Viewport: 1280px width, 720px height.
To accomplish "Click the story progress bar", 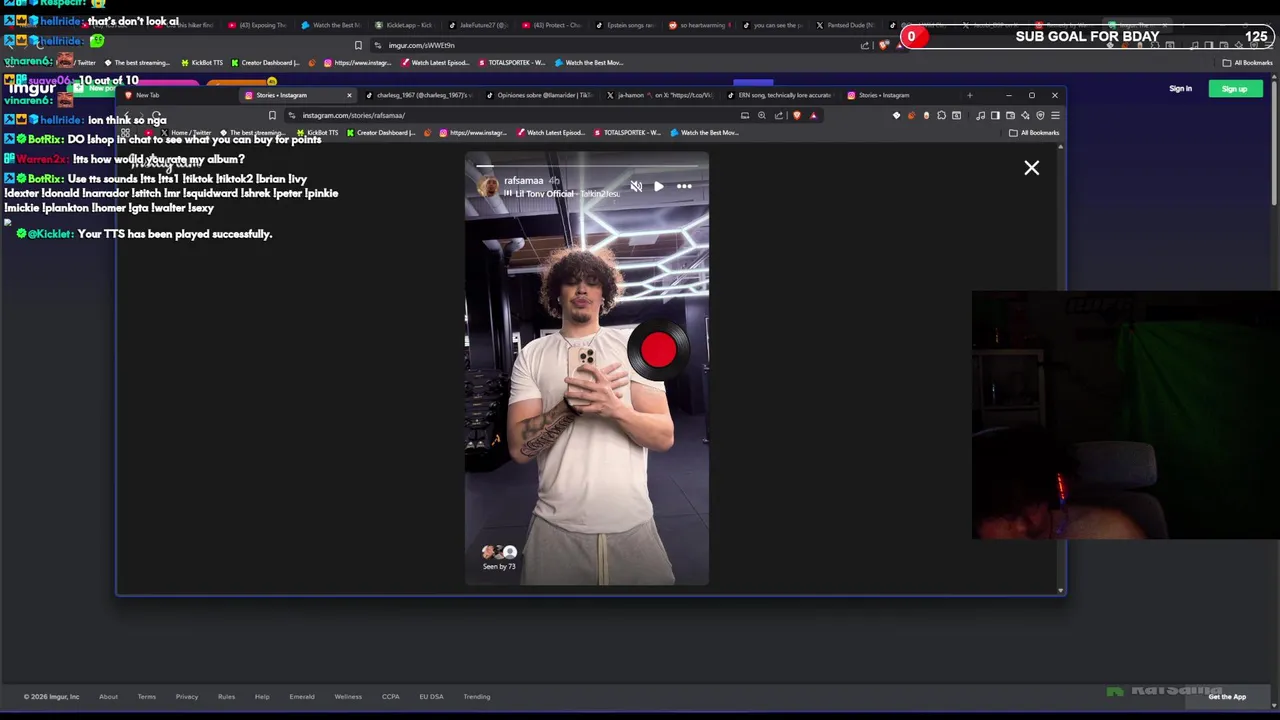I will coord(587,166).
